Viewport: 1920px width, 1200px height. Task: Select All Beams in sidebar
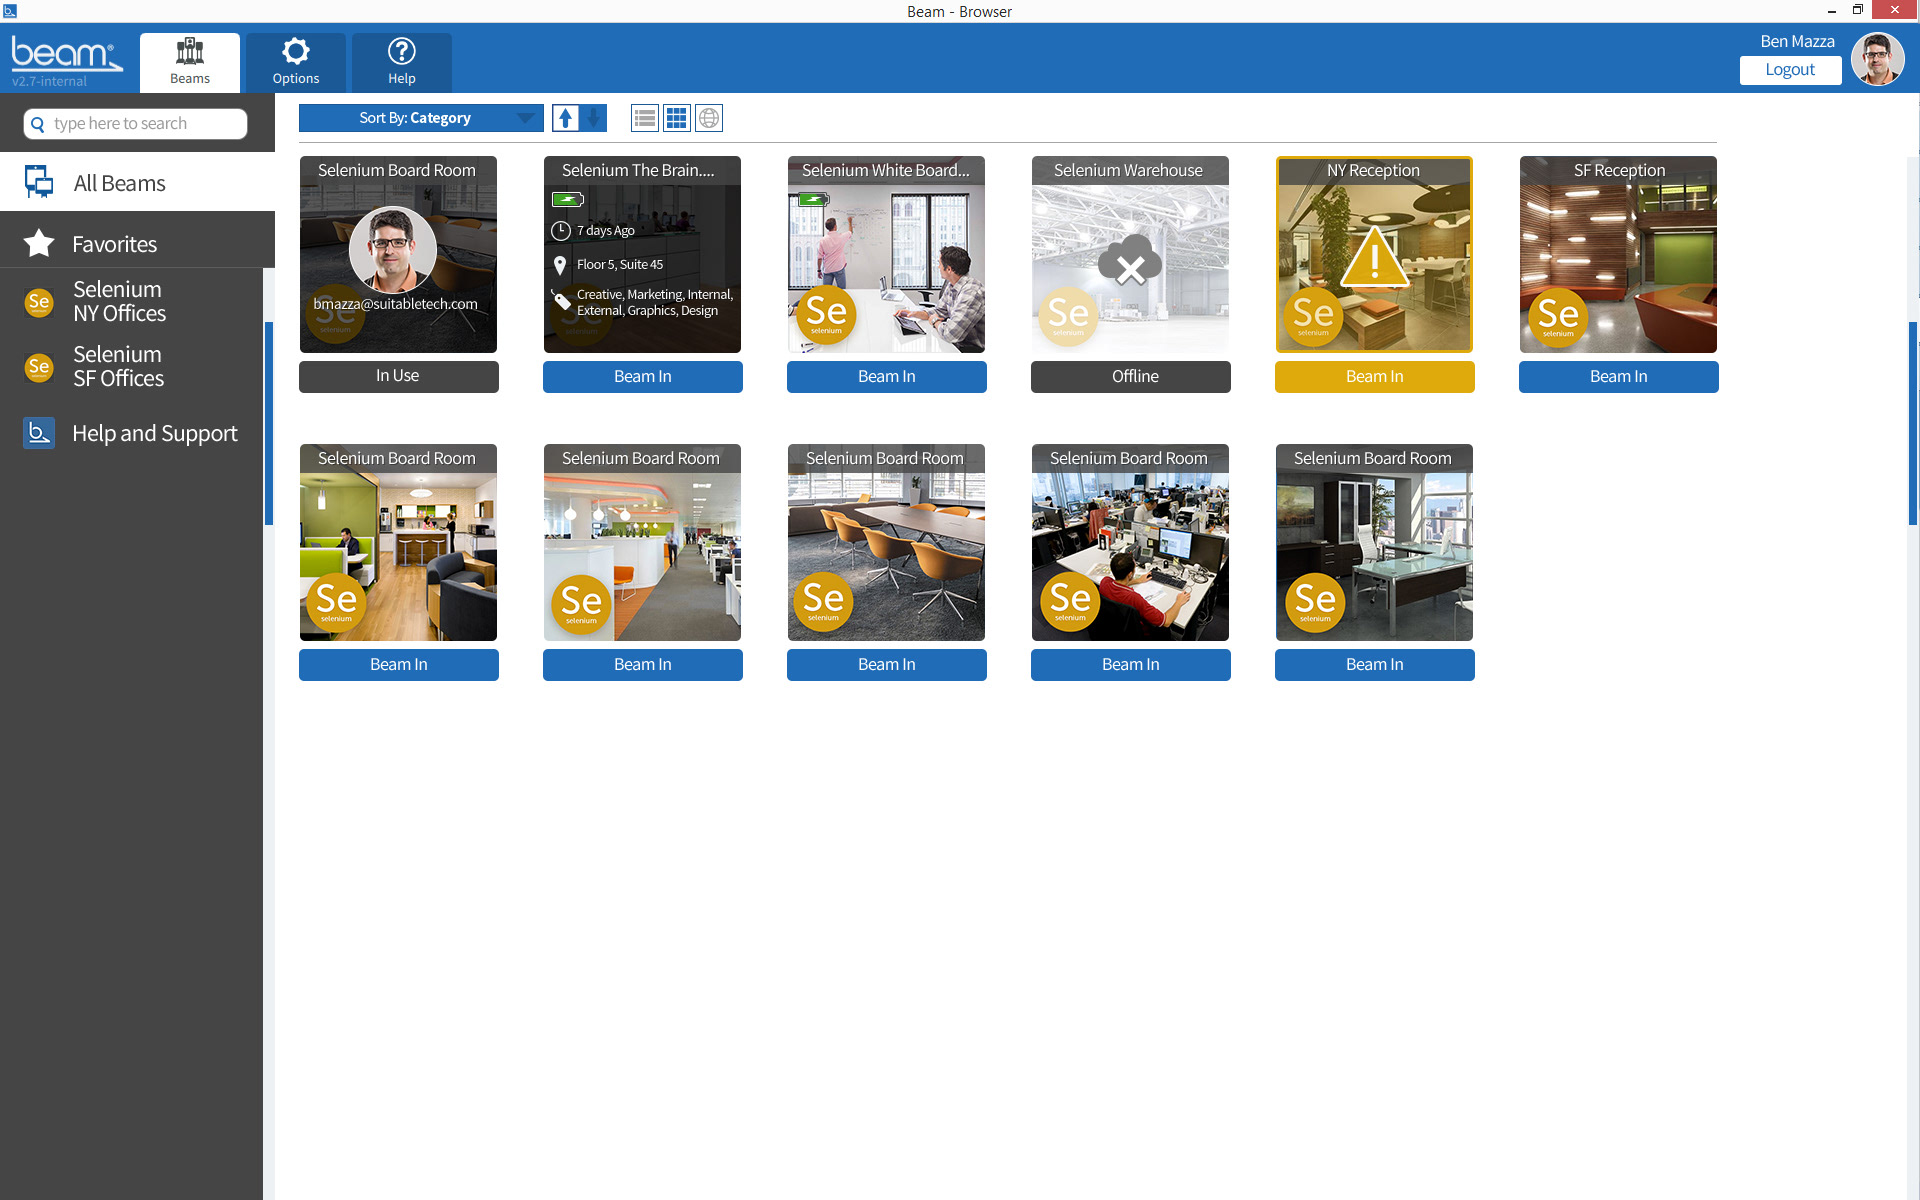click(137, 182)
